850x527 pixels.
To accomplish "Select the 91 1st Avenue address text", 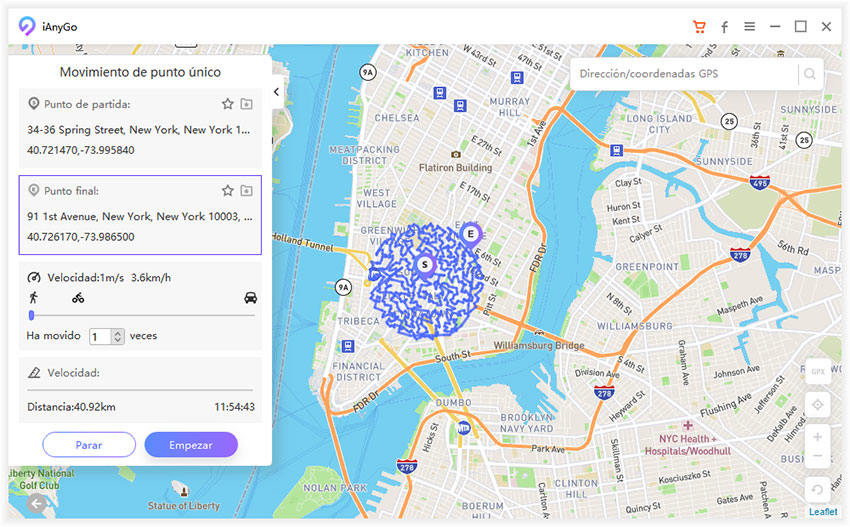I will (x=140, y=216).
